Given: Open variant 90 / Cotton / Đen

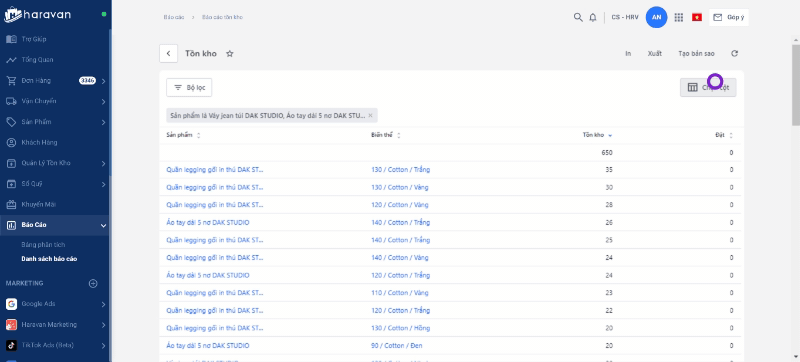Looking at the screenshot, I should point(396,345).
